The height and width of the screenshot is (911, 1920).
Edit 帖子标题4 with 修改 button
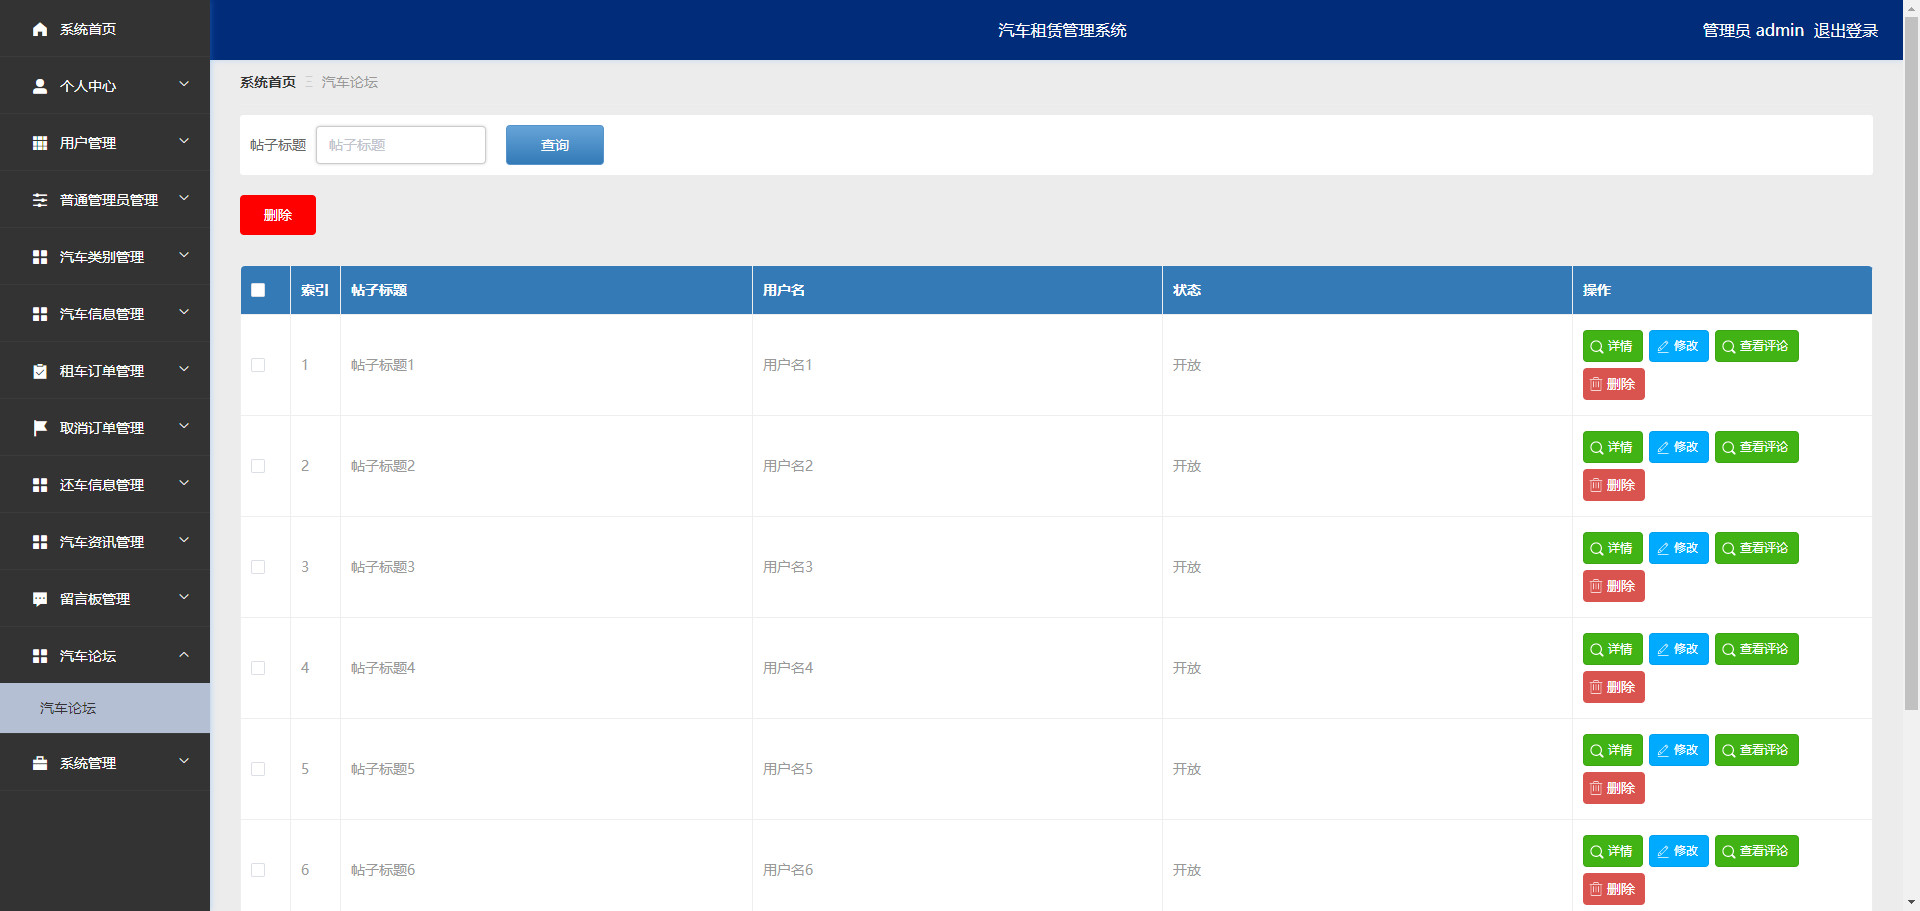(x=1678, y=649)
